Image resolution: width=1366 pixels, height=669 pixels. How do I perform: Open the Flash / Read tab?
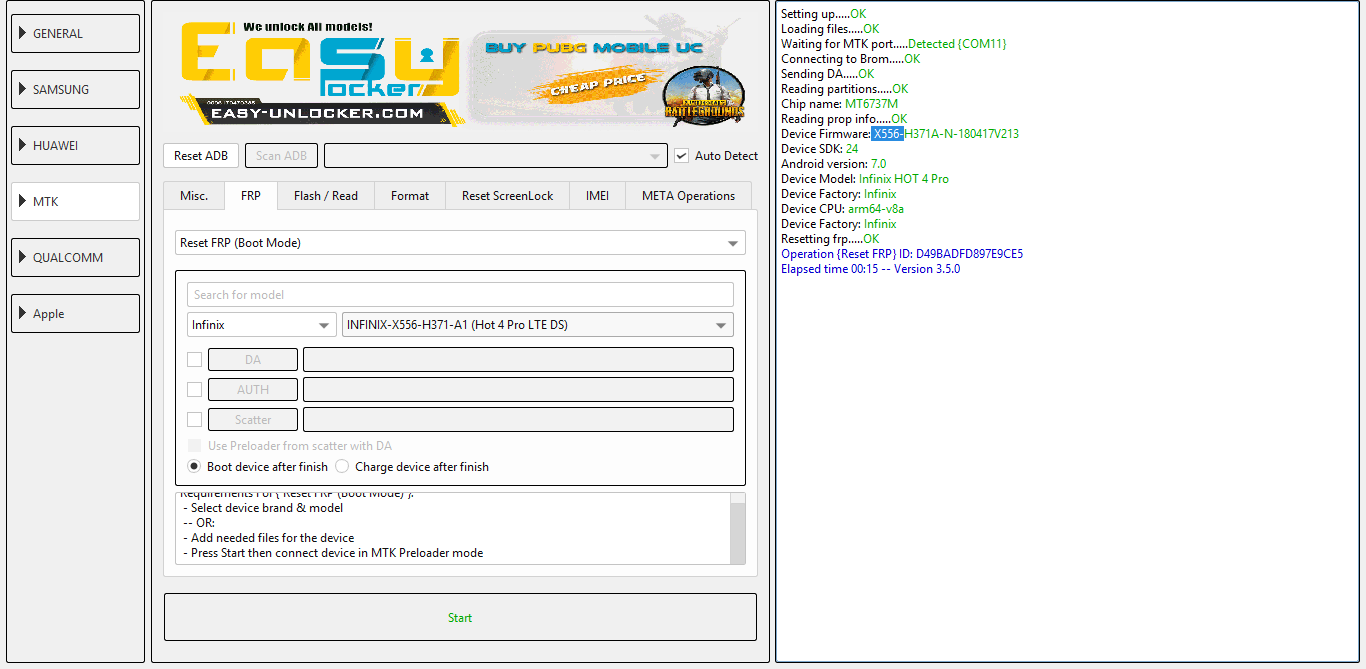pos(325,196)
